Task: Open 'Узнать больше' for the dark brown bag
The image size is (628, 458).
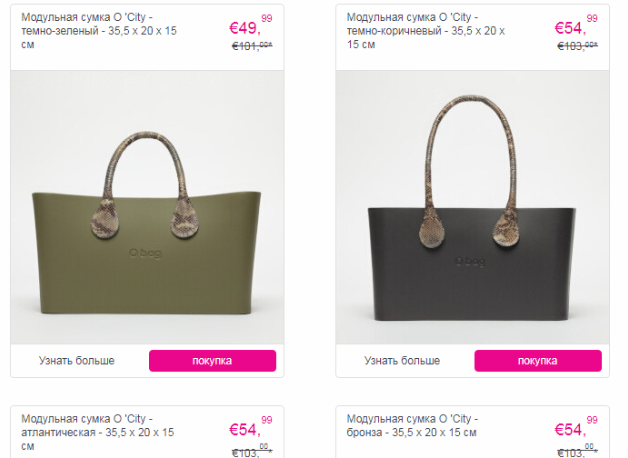Action: pyautogui.click(x=402, y=361)
